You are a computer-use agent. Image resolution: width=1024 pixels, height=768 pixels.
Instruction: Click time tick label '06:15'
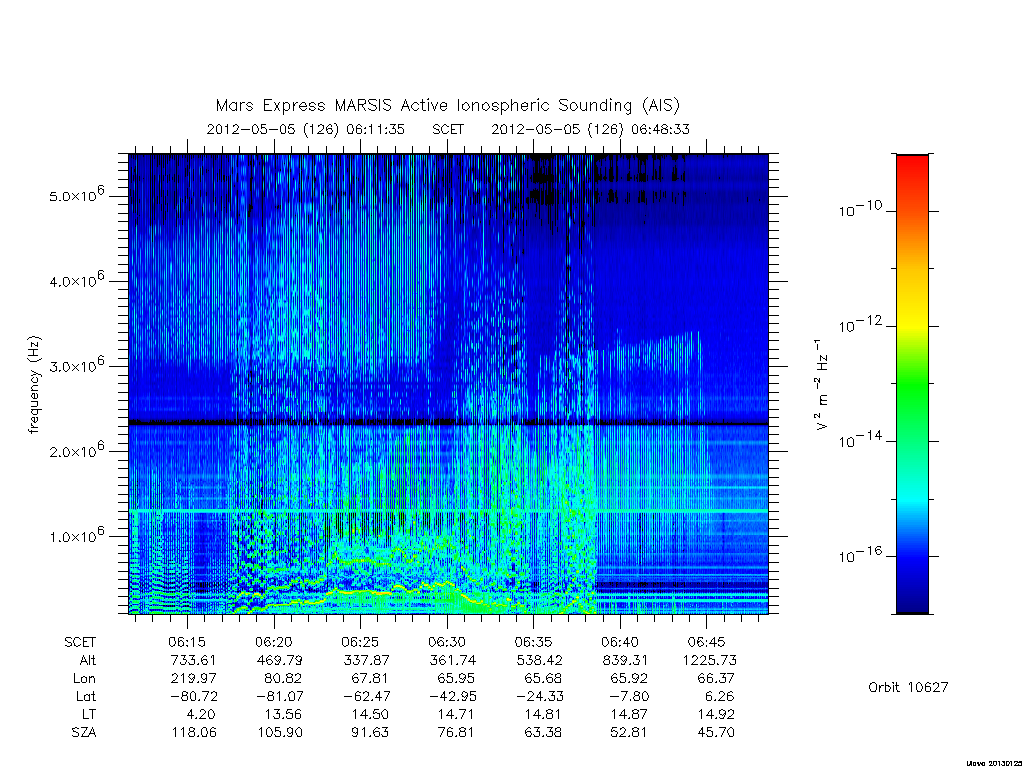187,642
